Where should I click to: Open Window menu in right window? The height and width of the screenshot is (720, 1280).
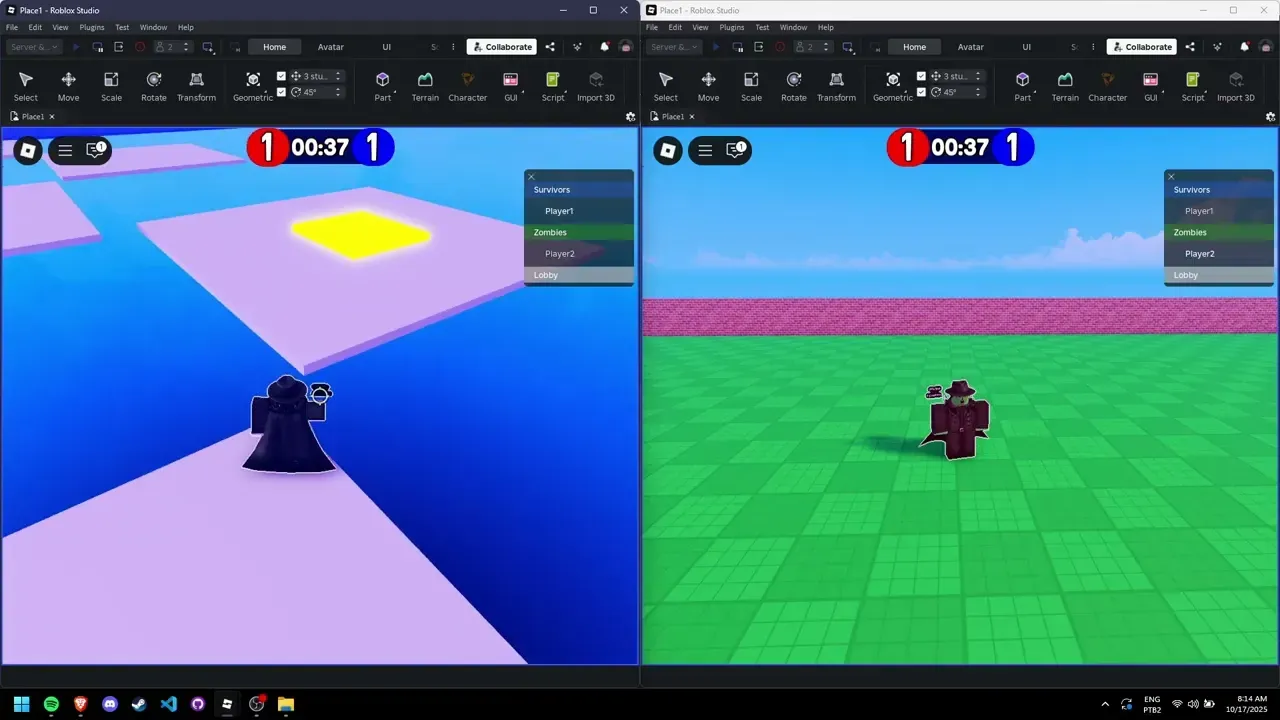(x=793, y=27)
